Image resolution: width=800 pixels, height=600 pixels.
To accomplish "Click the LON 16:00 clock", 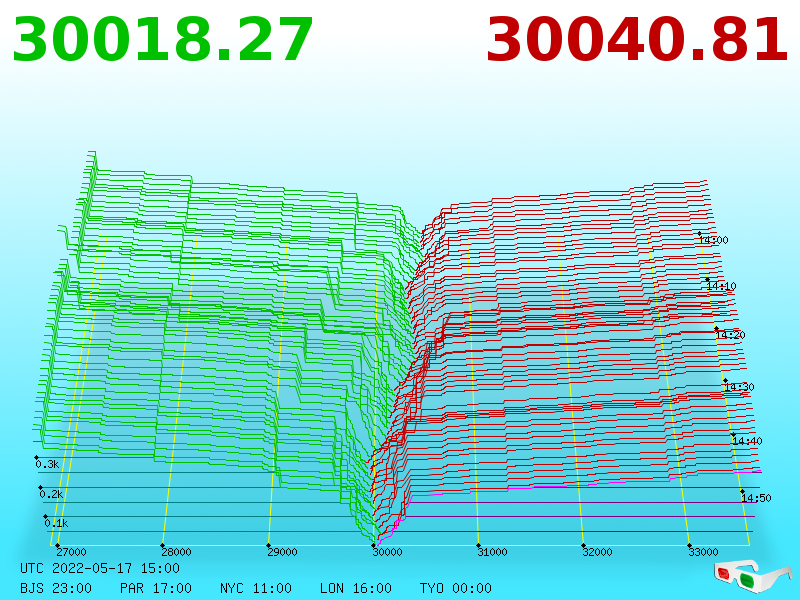I will (356, 588).
